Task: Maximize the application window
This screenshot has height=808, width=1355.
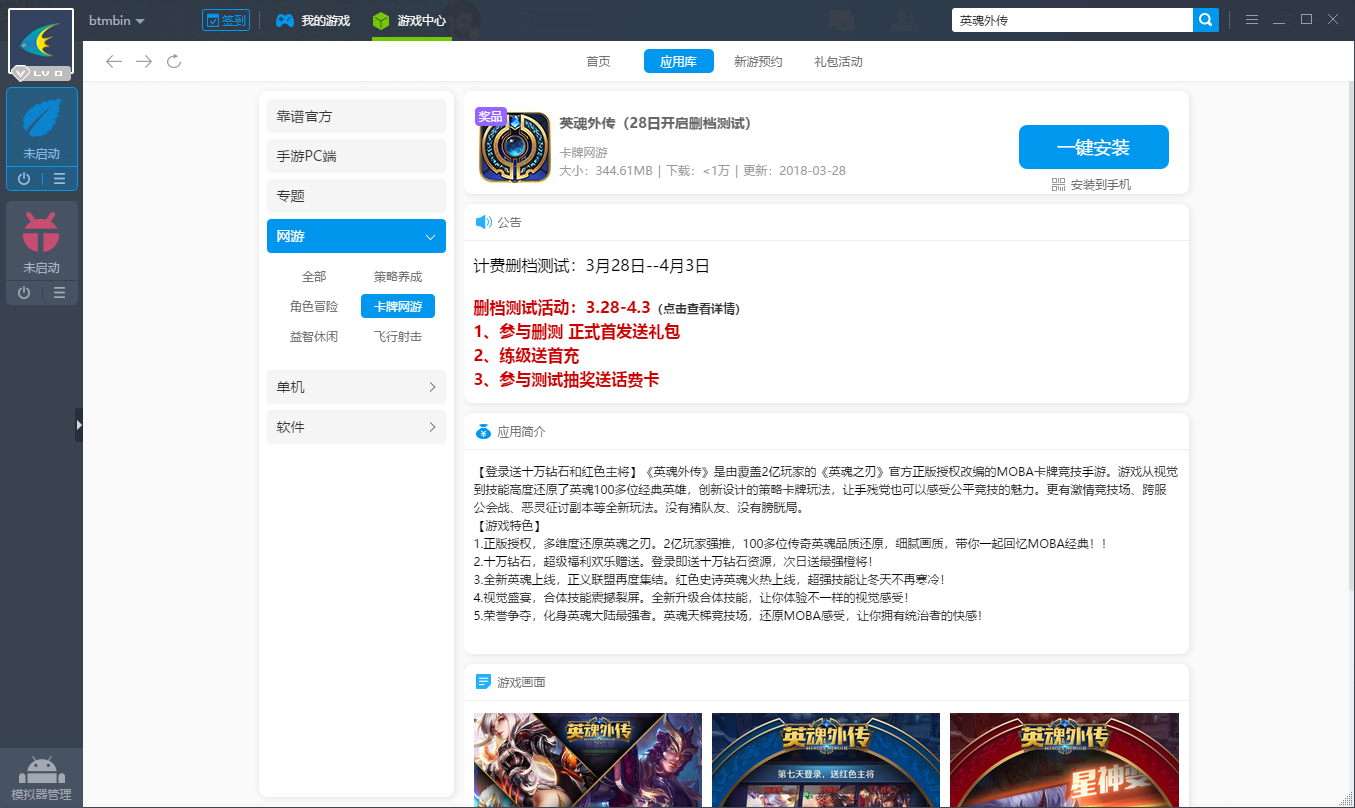Action: (x=1306, y=19)
